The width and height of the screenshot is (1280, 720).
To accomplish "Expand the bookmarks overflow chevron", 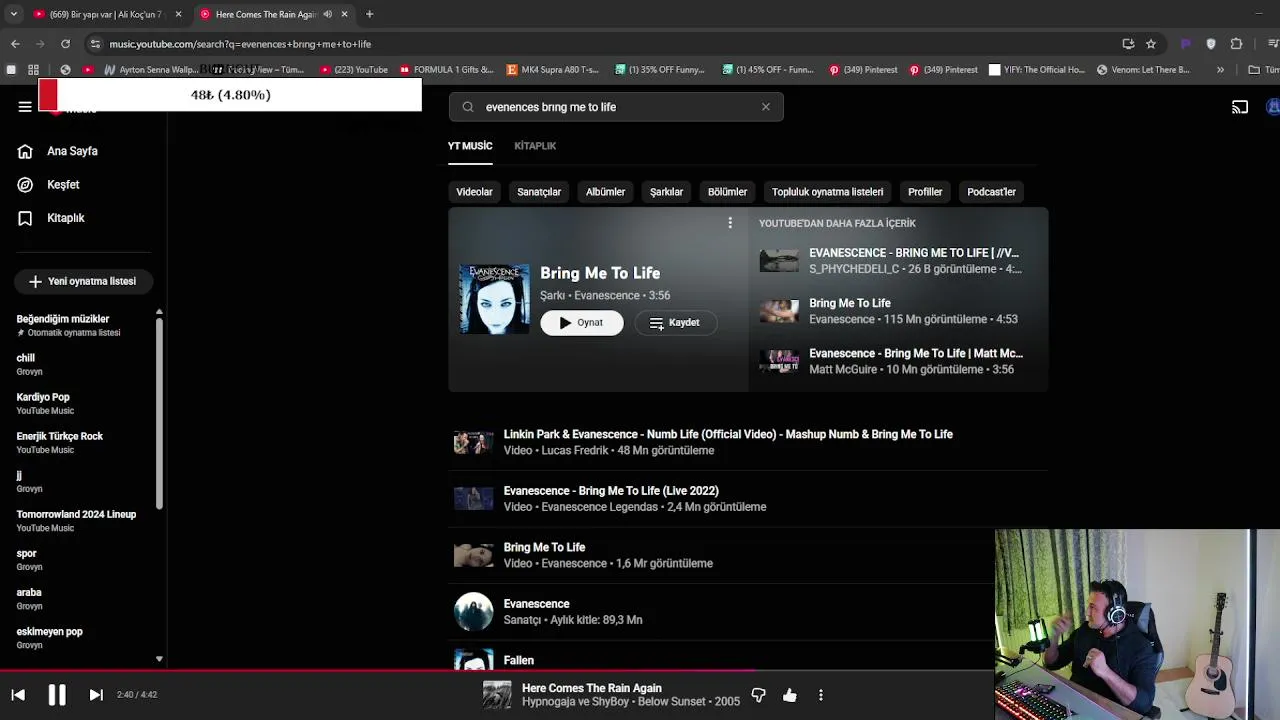I will point(1220,70).
